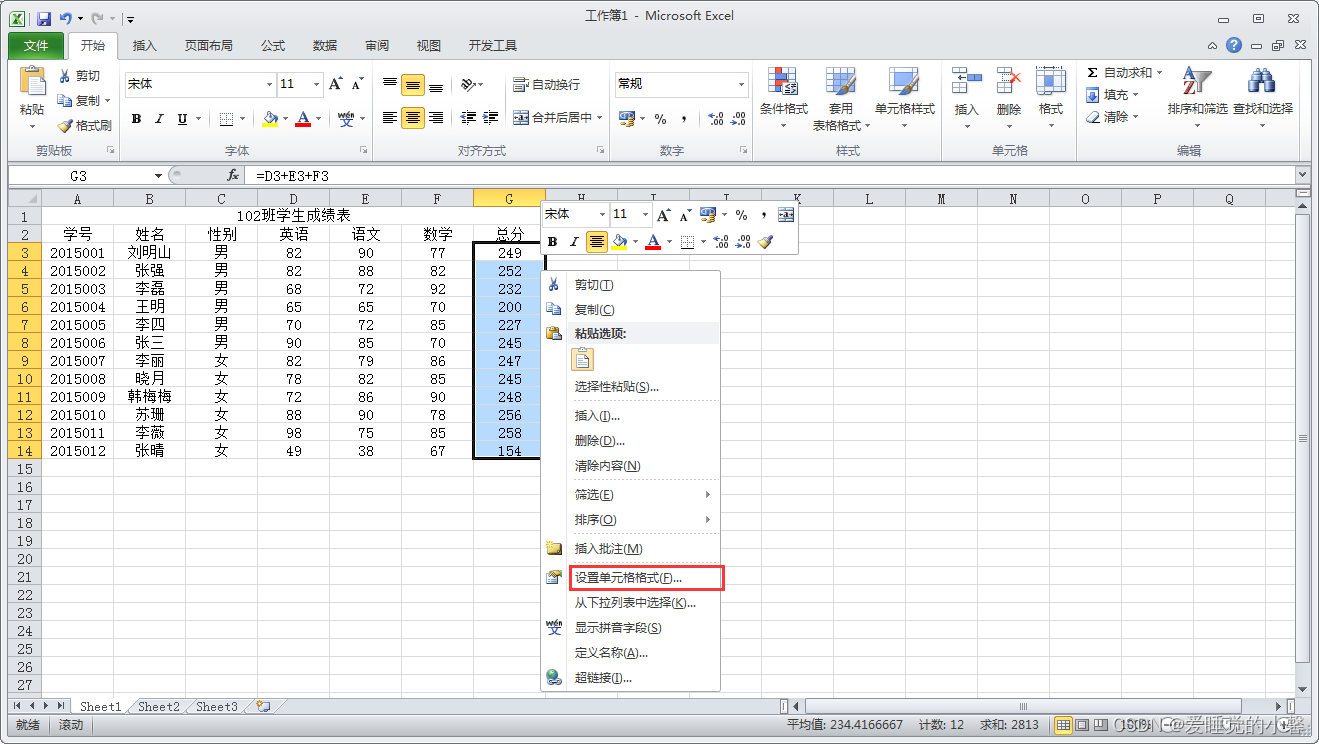Click the paste option icon in context menu
The image size is (1319, 744).
[583, 360]
